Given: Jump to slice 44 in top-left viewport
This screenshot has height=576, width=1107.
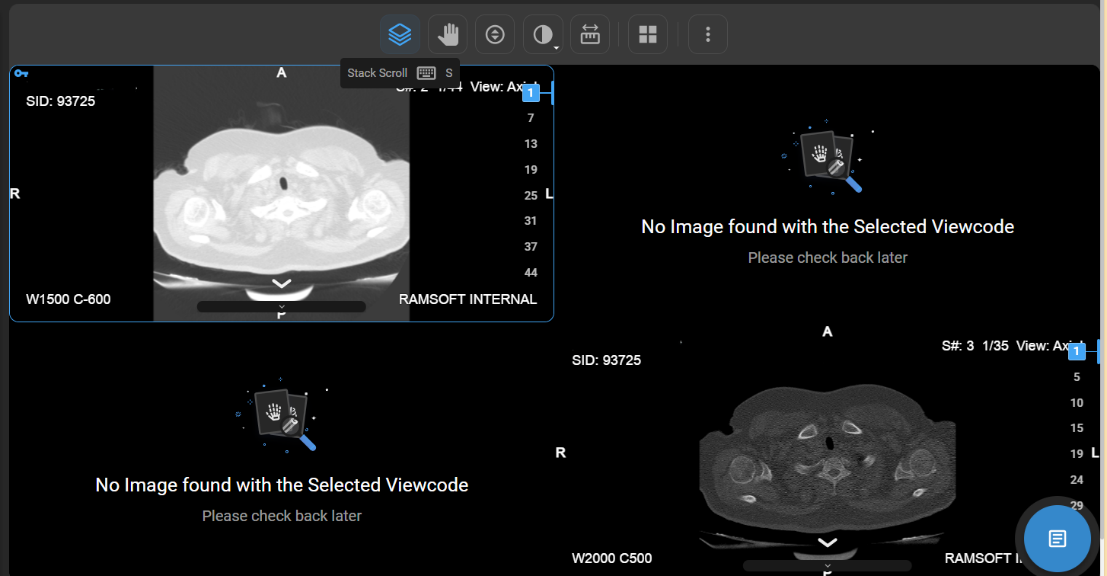Looking at the screenshot, I should [x=531, y=272].
